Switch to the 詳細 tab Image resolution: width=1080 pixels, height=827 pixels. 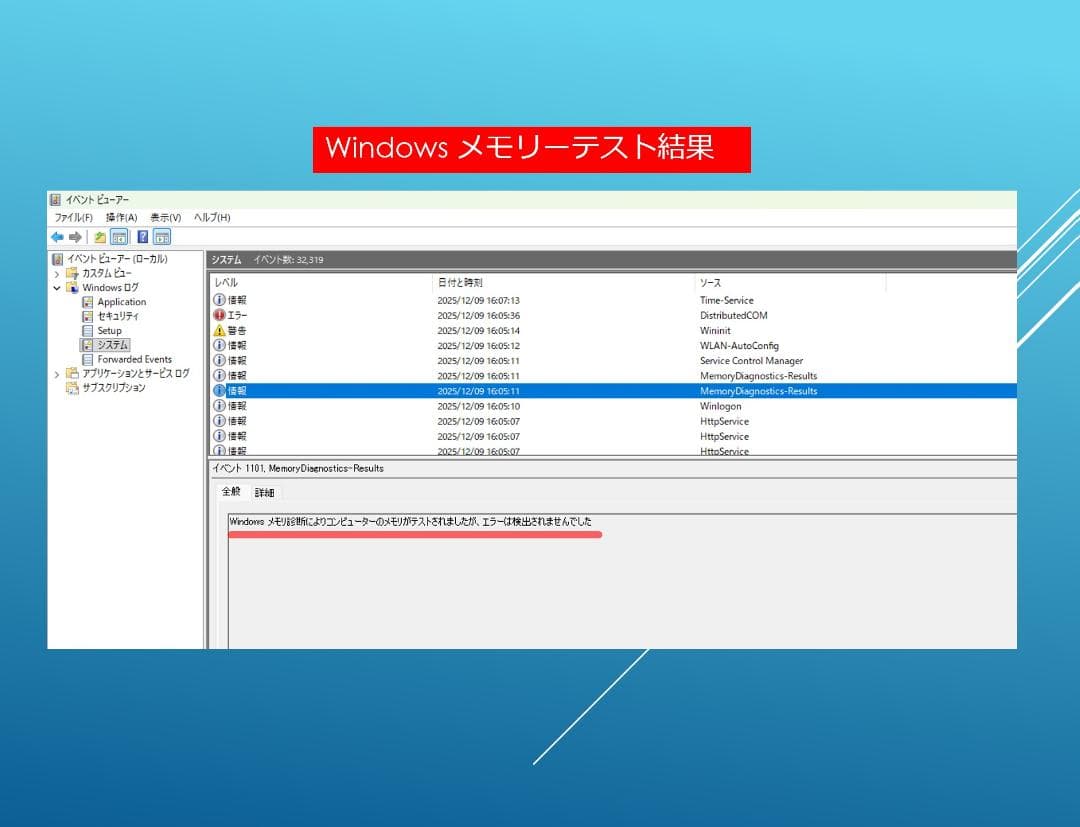click(x=264, y=492)
